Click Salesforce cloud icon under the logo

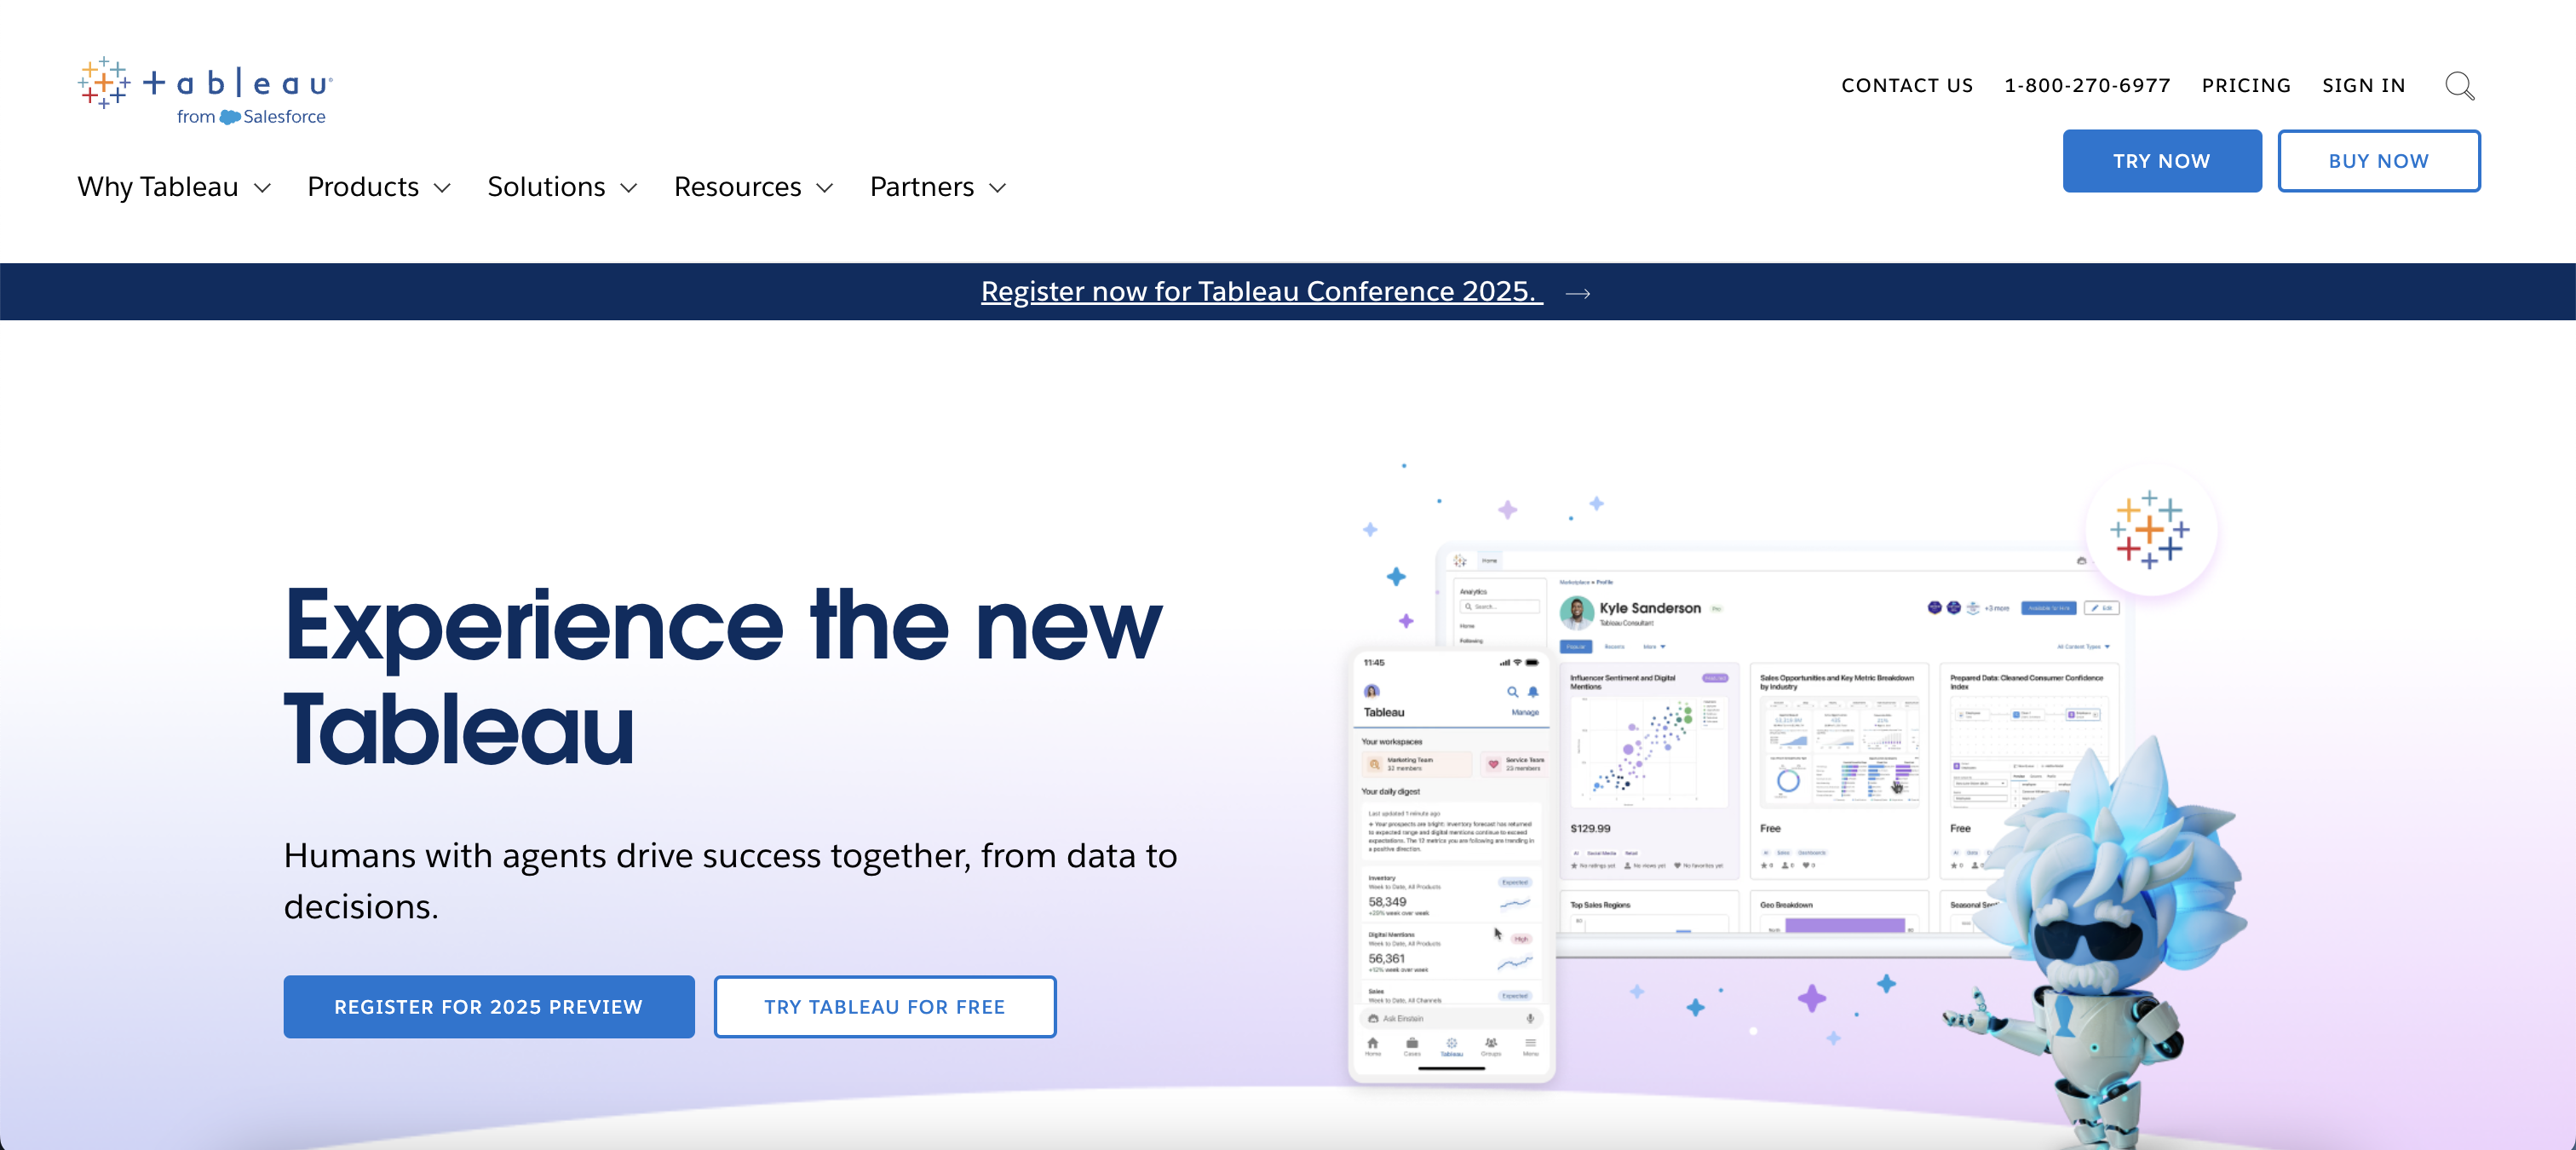point(230,117)
